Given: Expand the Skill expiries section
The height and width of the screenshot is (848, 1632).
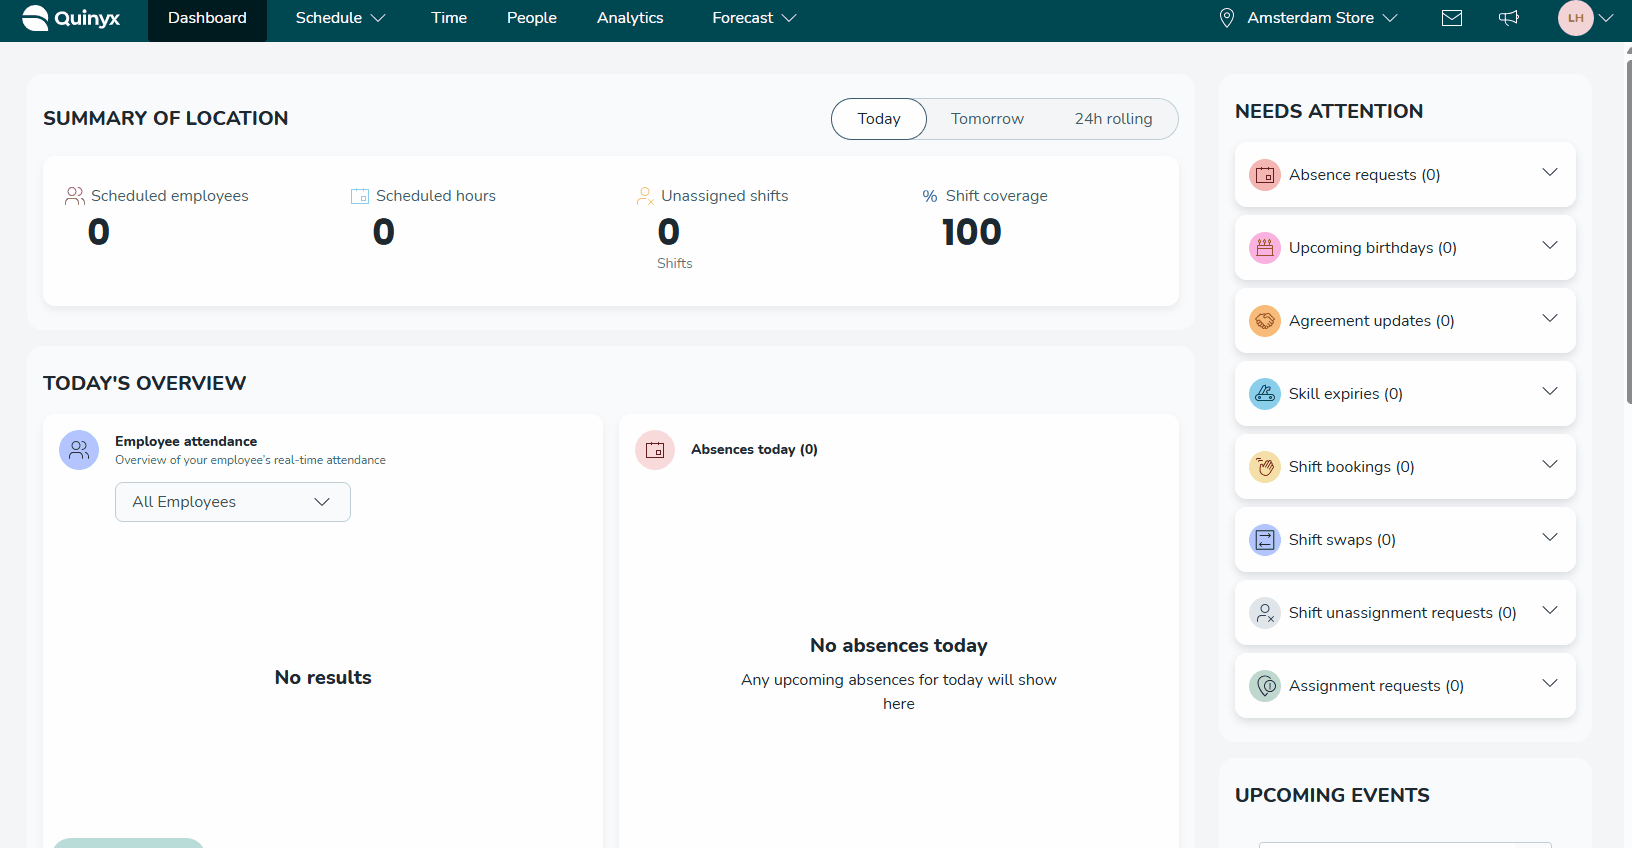Looking at the screenshot, I should pos(1549,392).
